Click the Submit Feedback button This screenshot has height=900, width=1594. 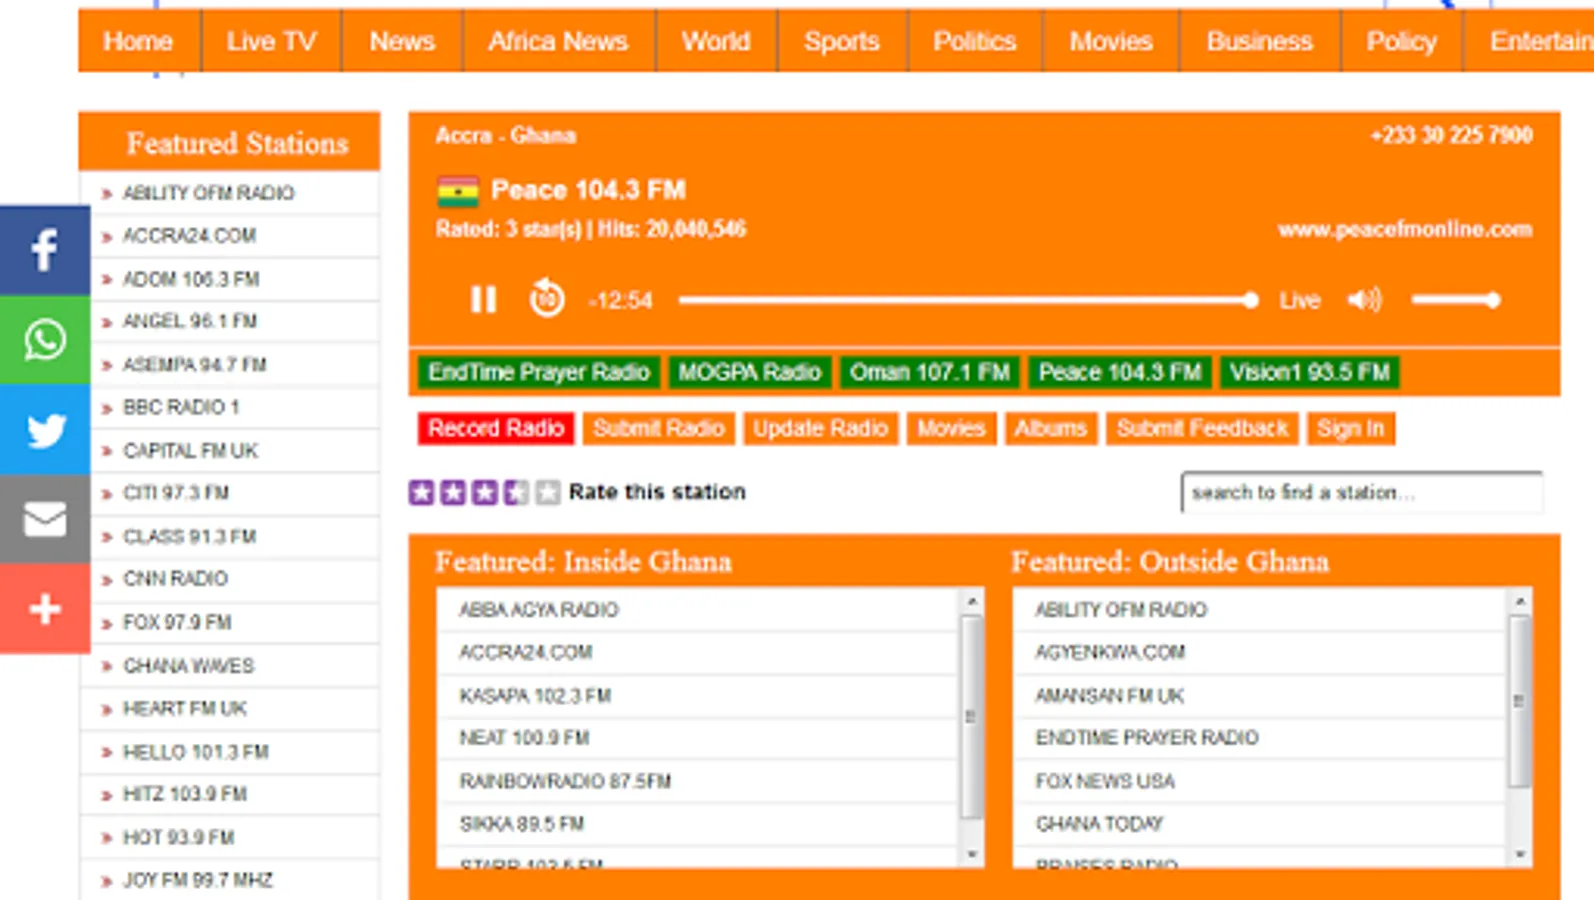click(x=1202, y=428)
